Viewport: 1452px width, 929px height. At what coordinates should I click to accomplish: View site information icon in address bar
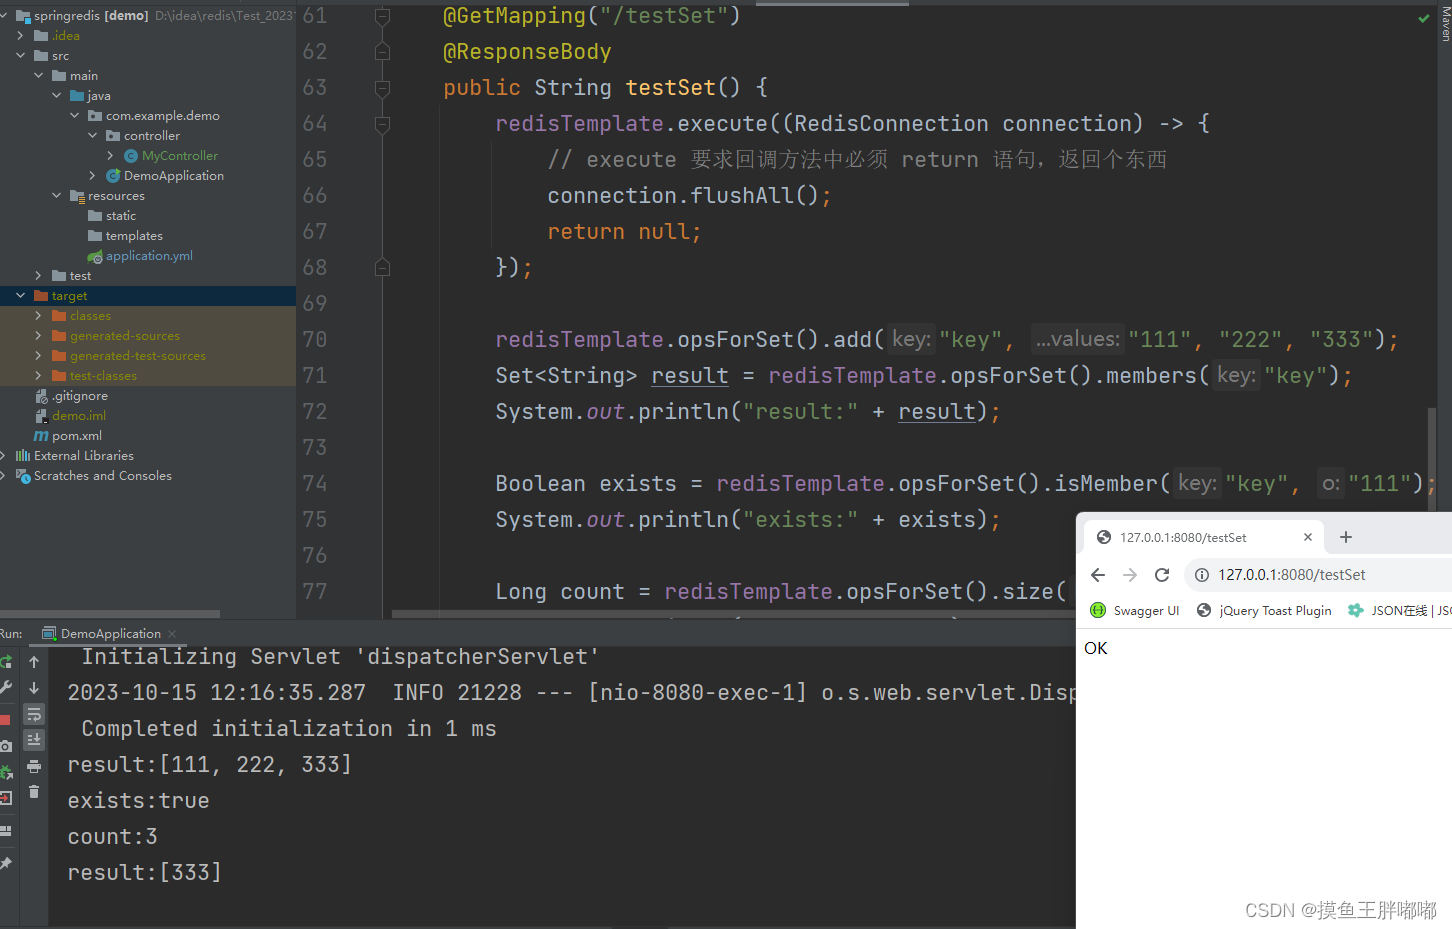click(1202, 575)
